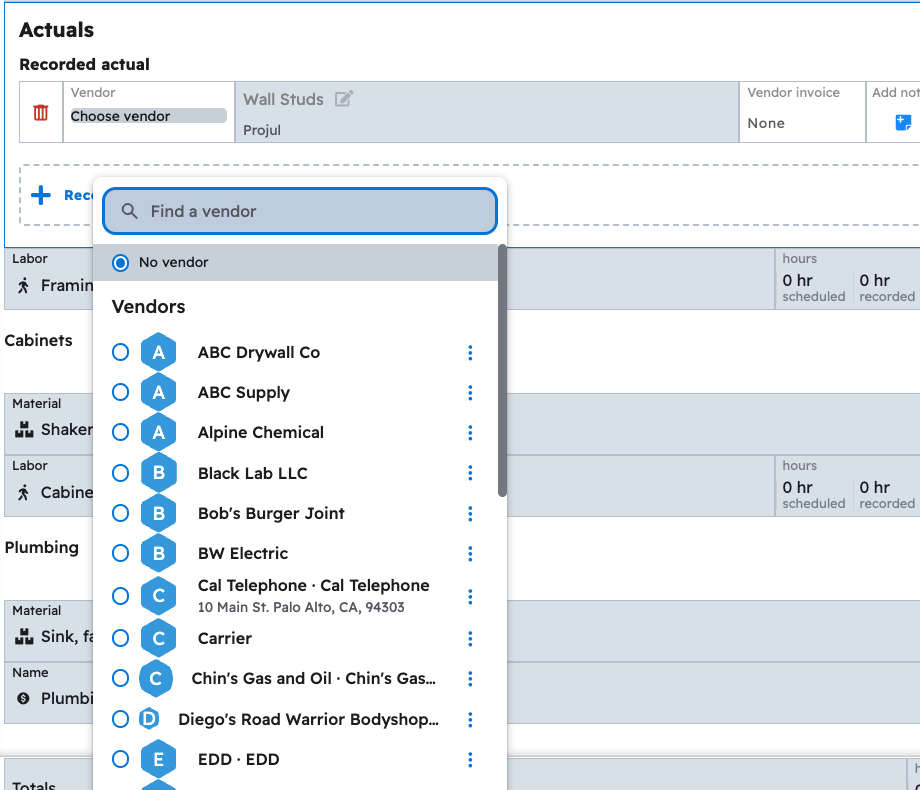The width and height of the screenshot is (920, 790).
Task: Open options menu for EDD
Action: point(470,759)
